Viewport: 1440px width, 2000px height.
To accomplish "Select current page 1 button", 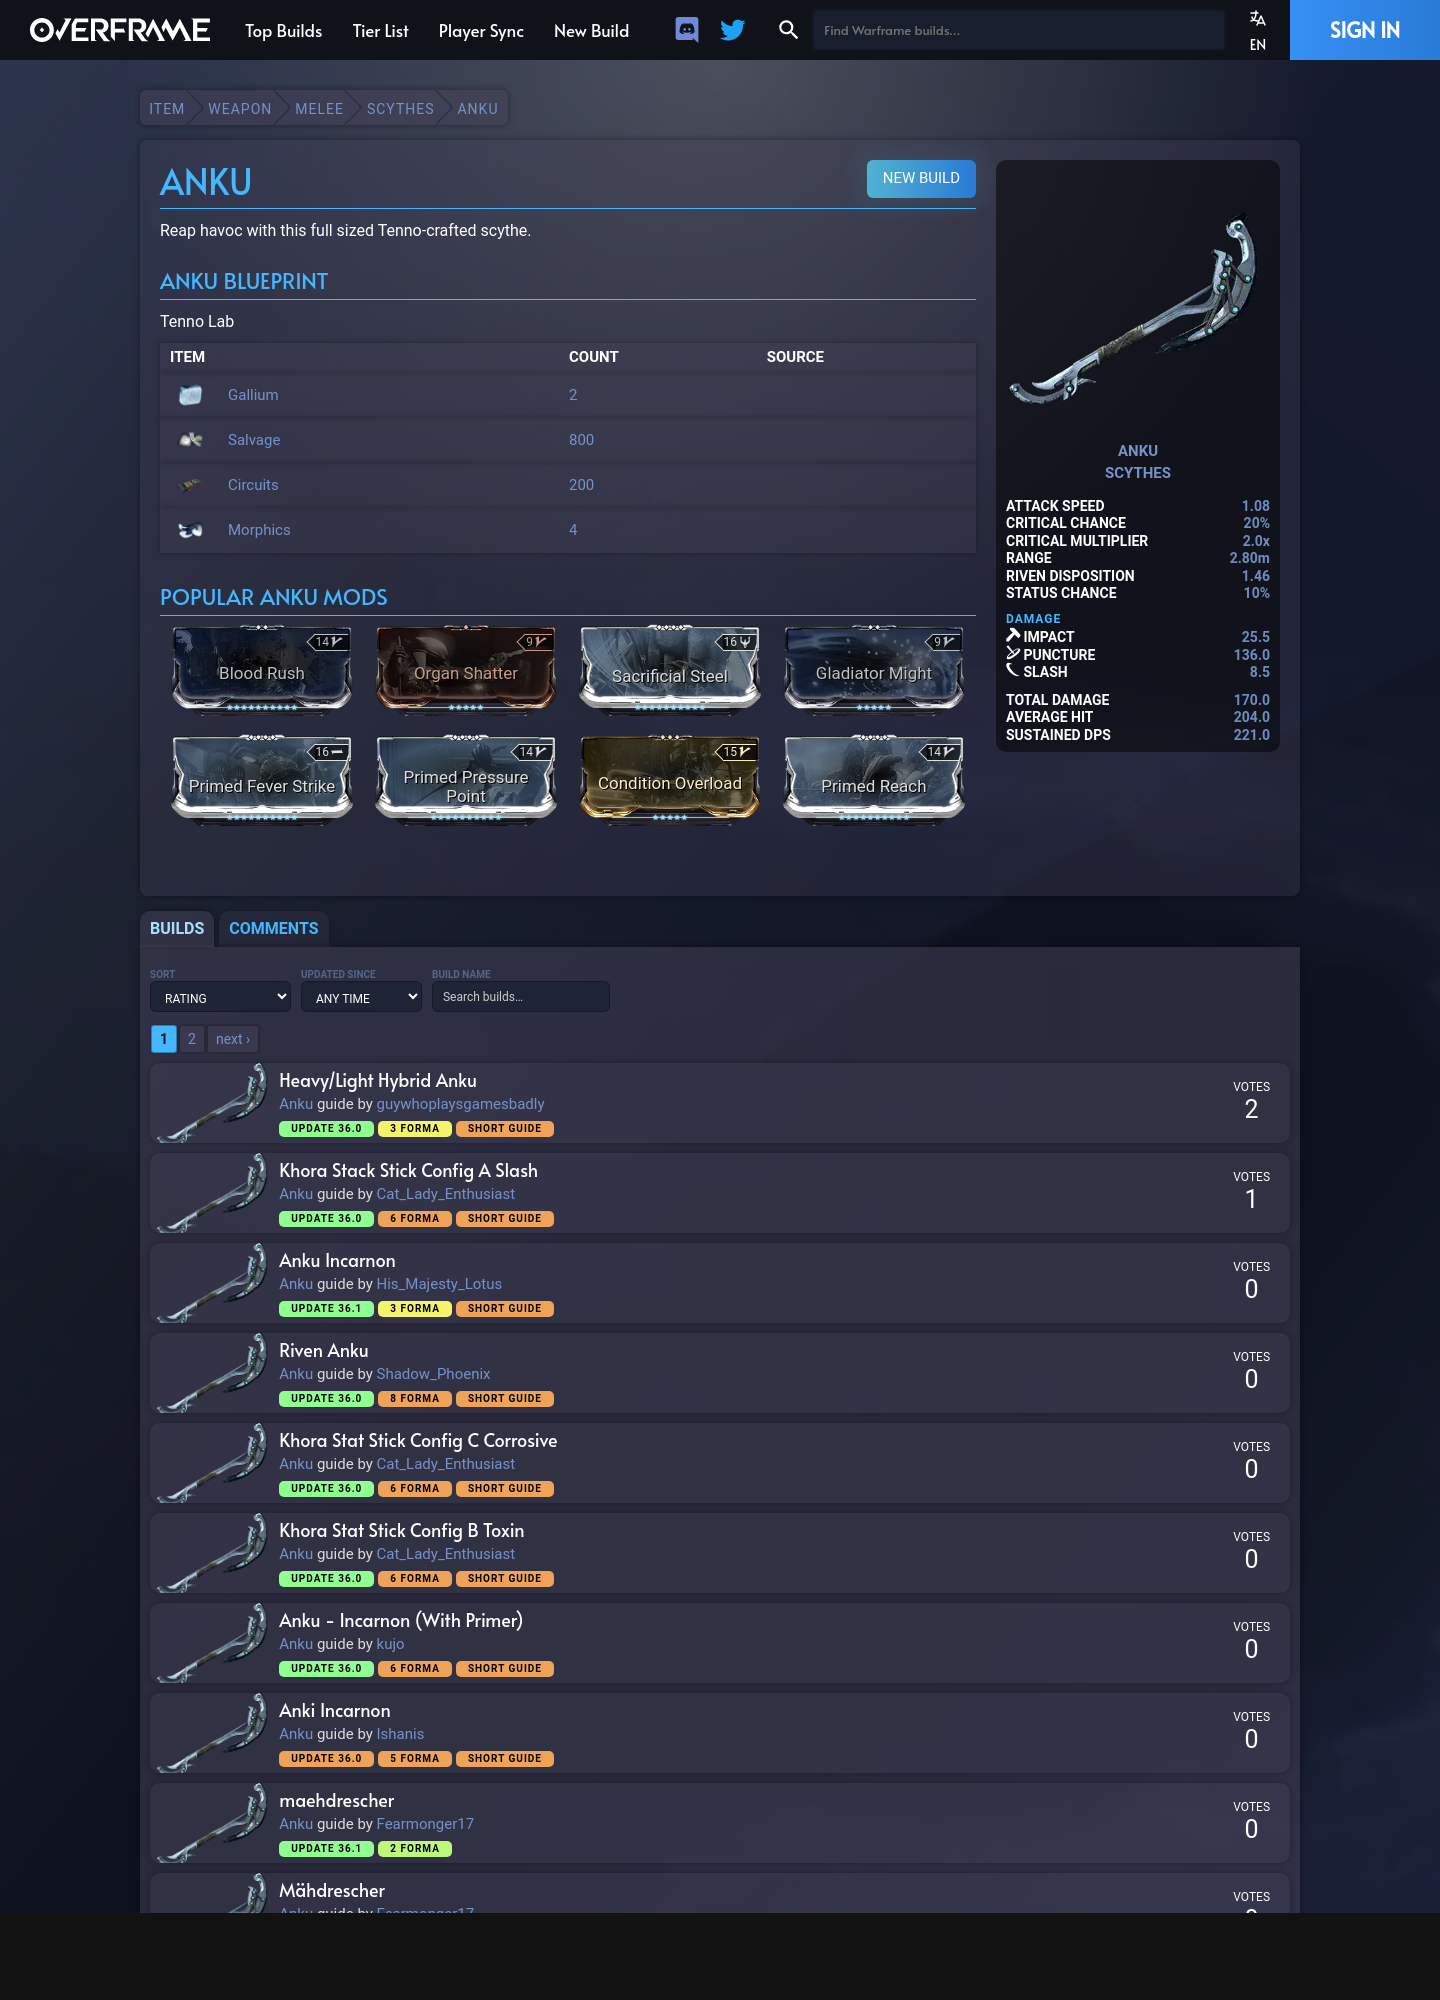I will (164, 1039).
